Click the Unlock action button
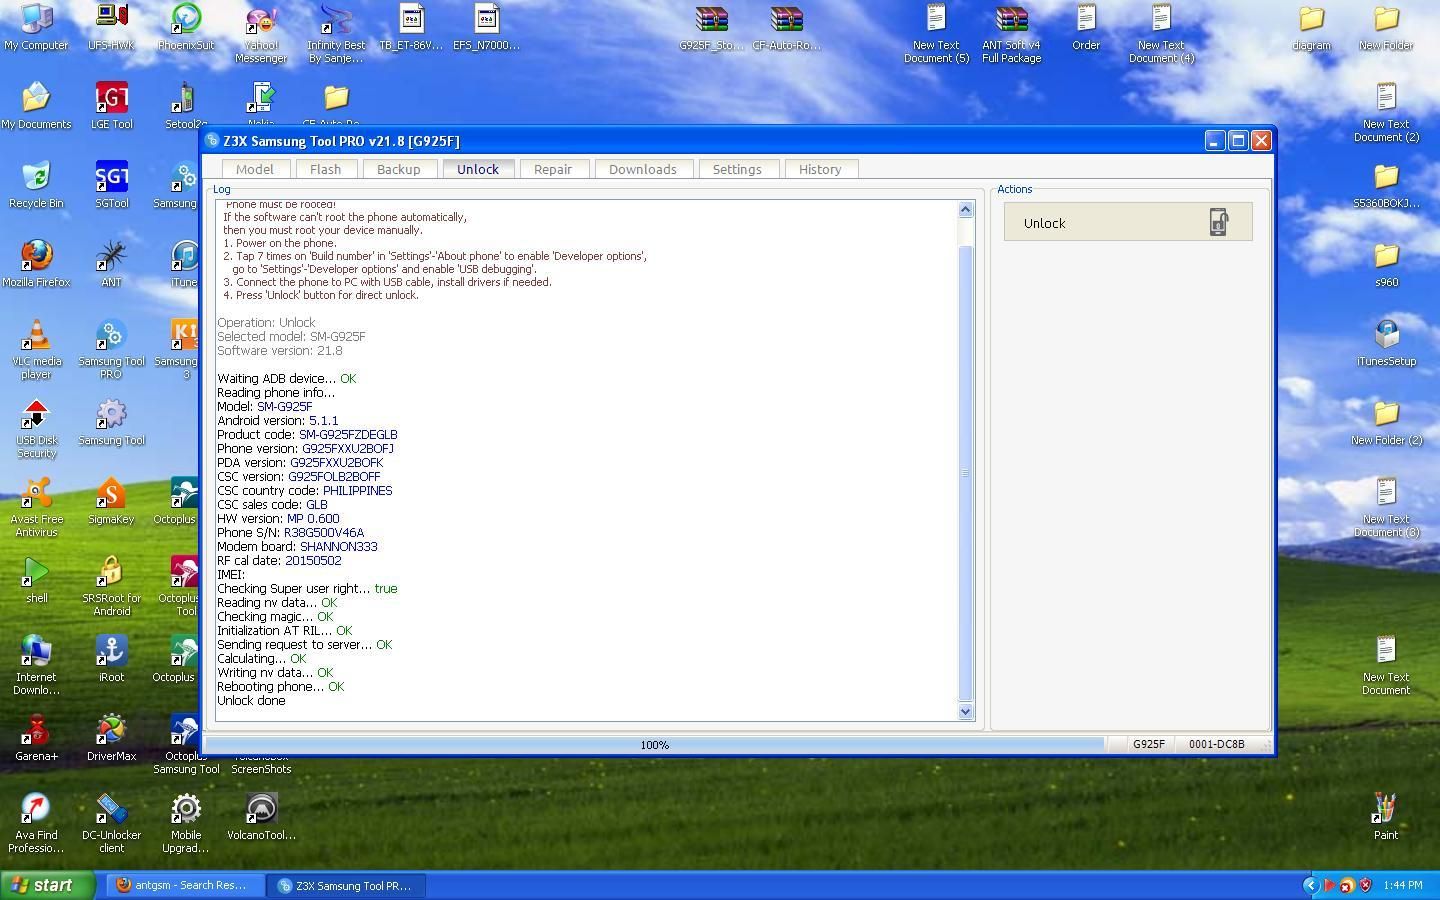1440x900 pixels. pyautogui.click(x=1127, y=222)
